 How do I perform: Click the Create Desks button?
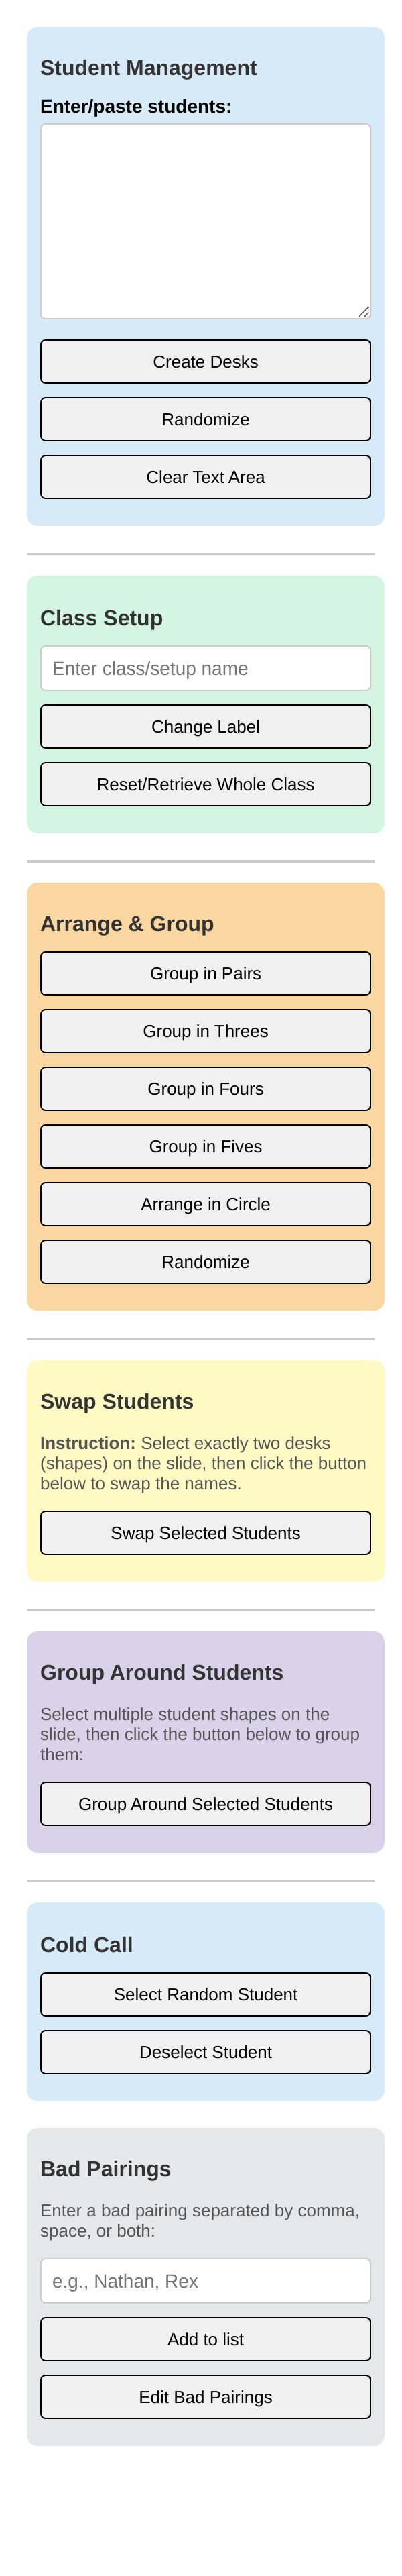(x=205, y=362)
